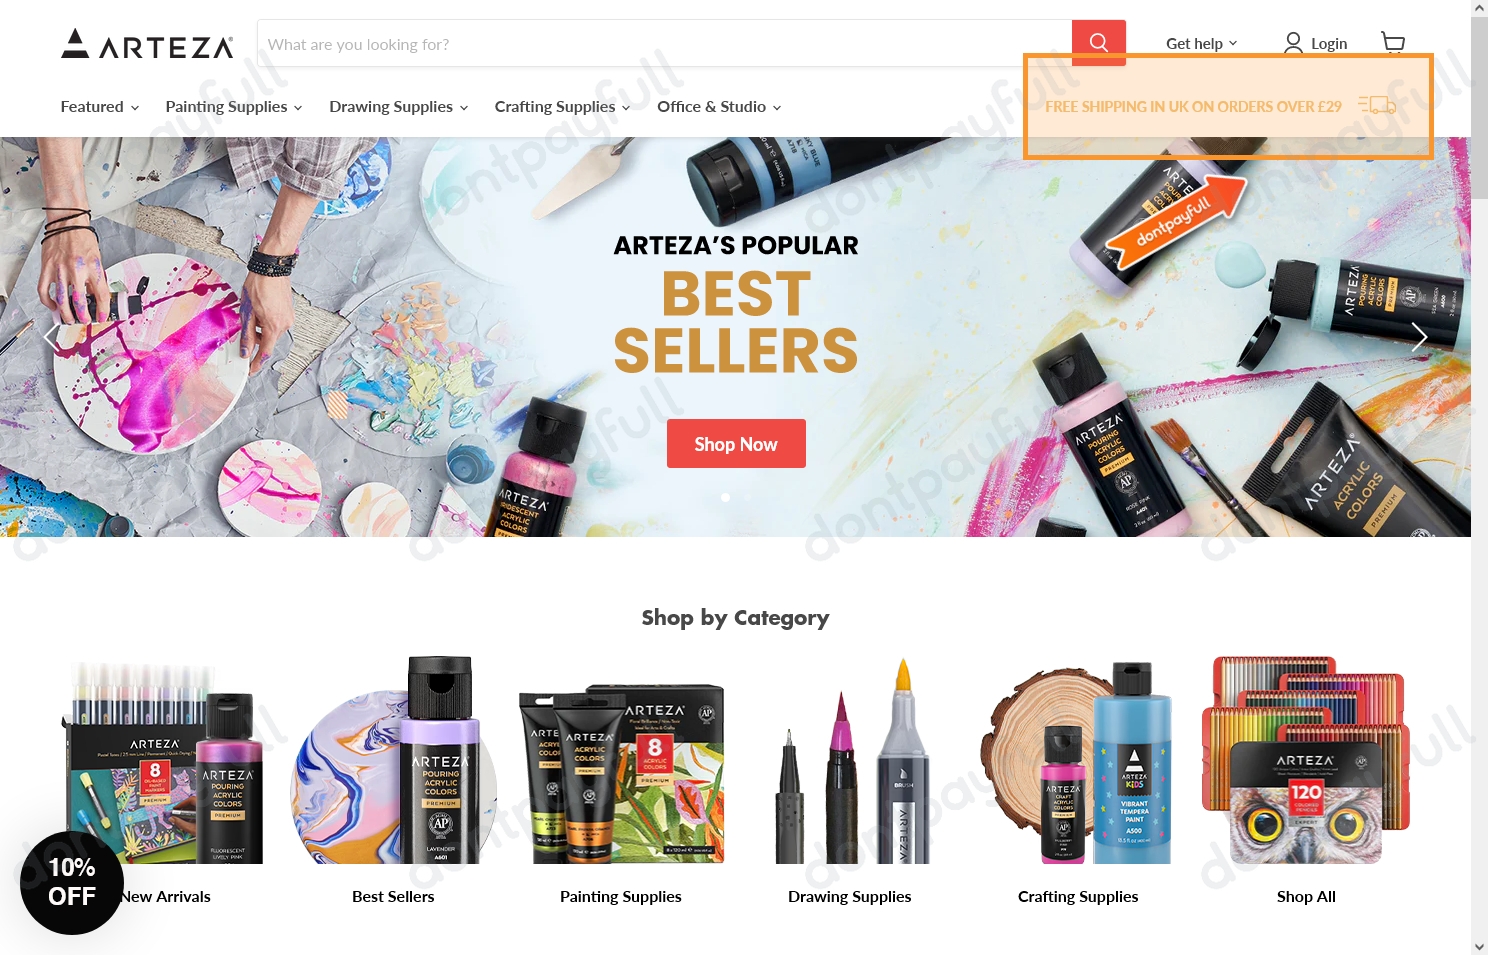
Task: Open Drawing Supplies nav menu
Action: pos(398,106)
